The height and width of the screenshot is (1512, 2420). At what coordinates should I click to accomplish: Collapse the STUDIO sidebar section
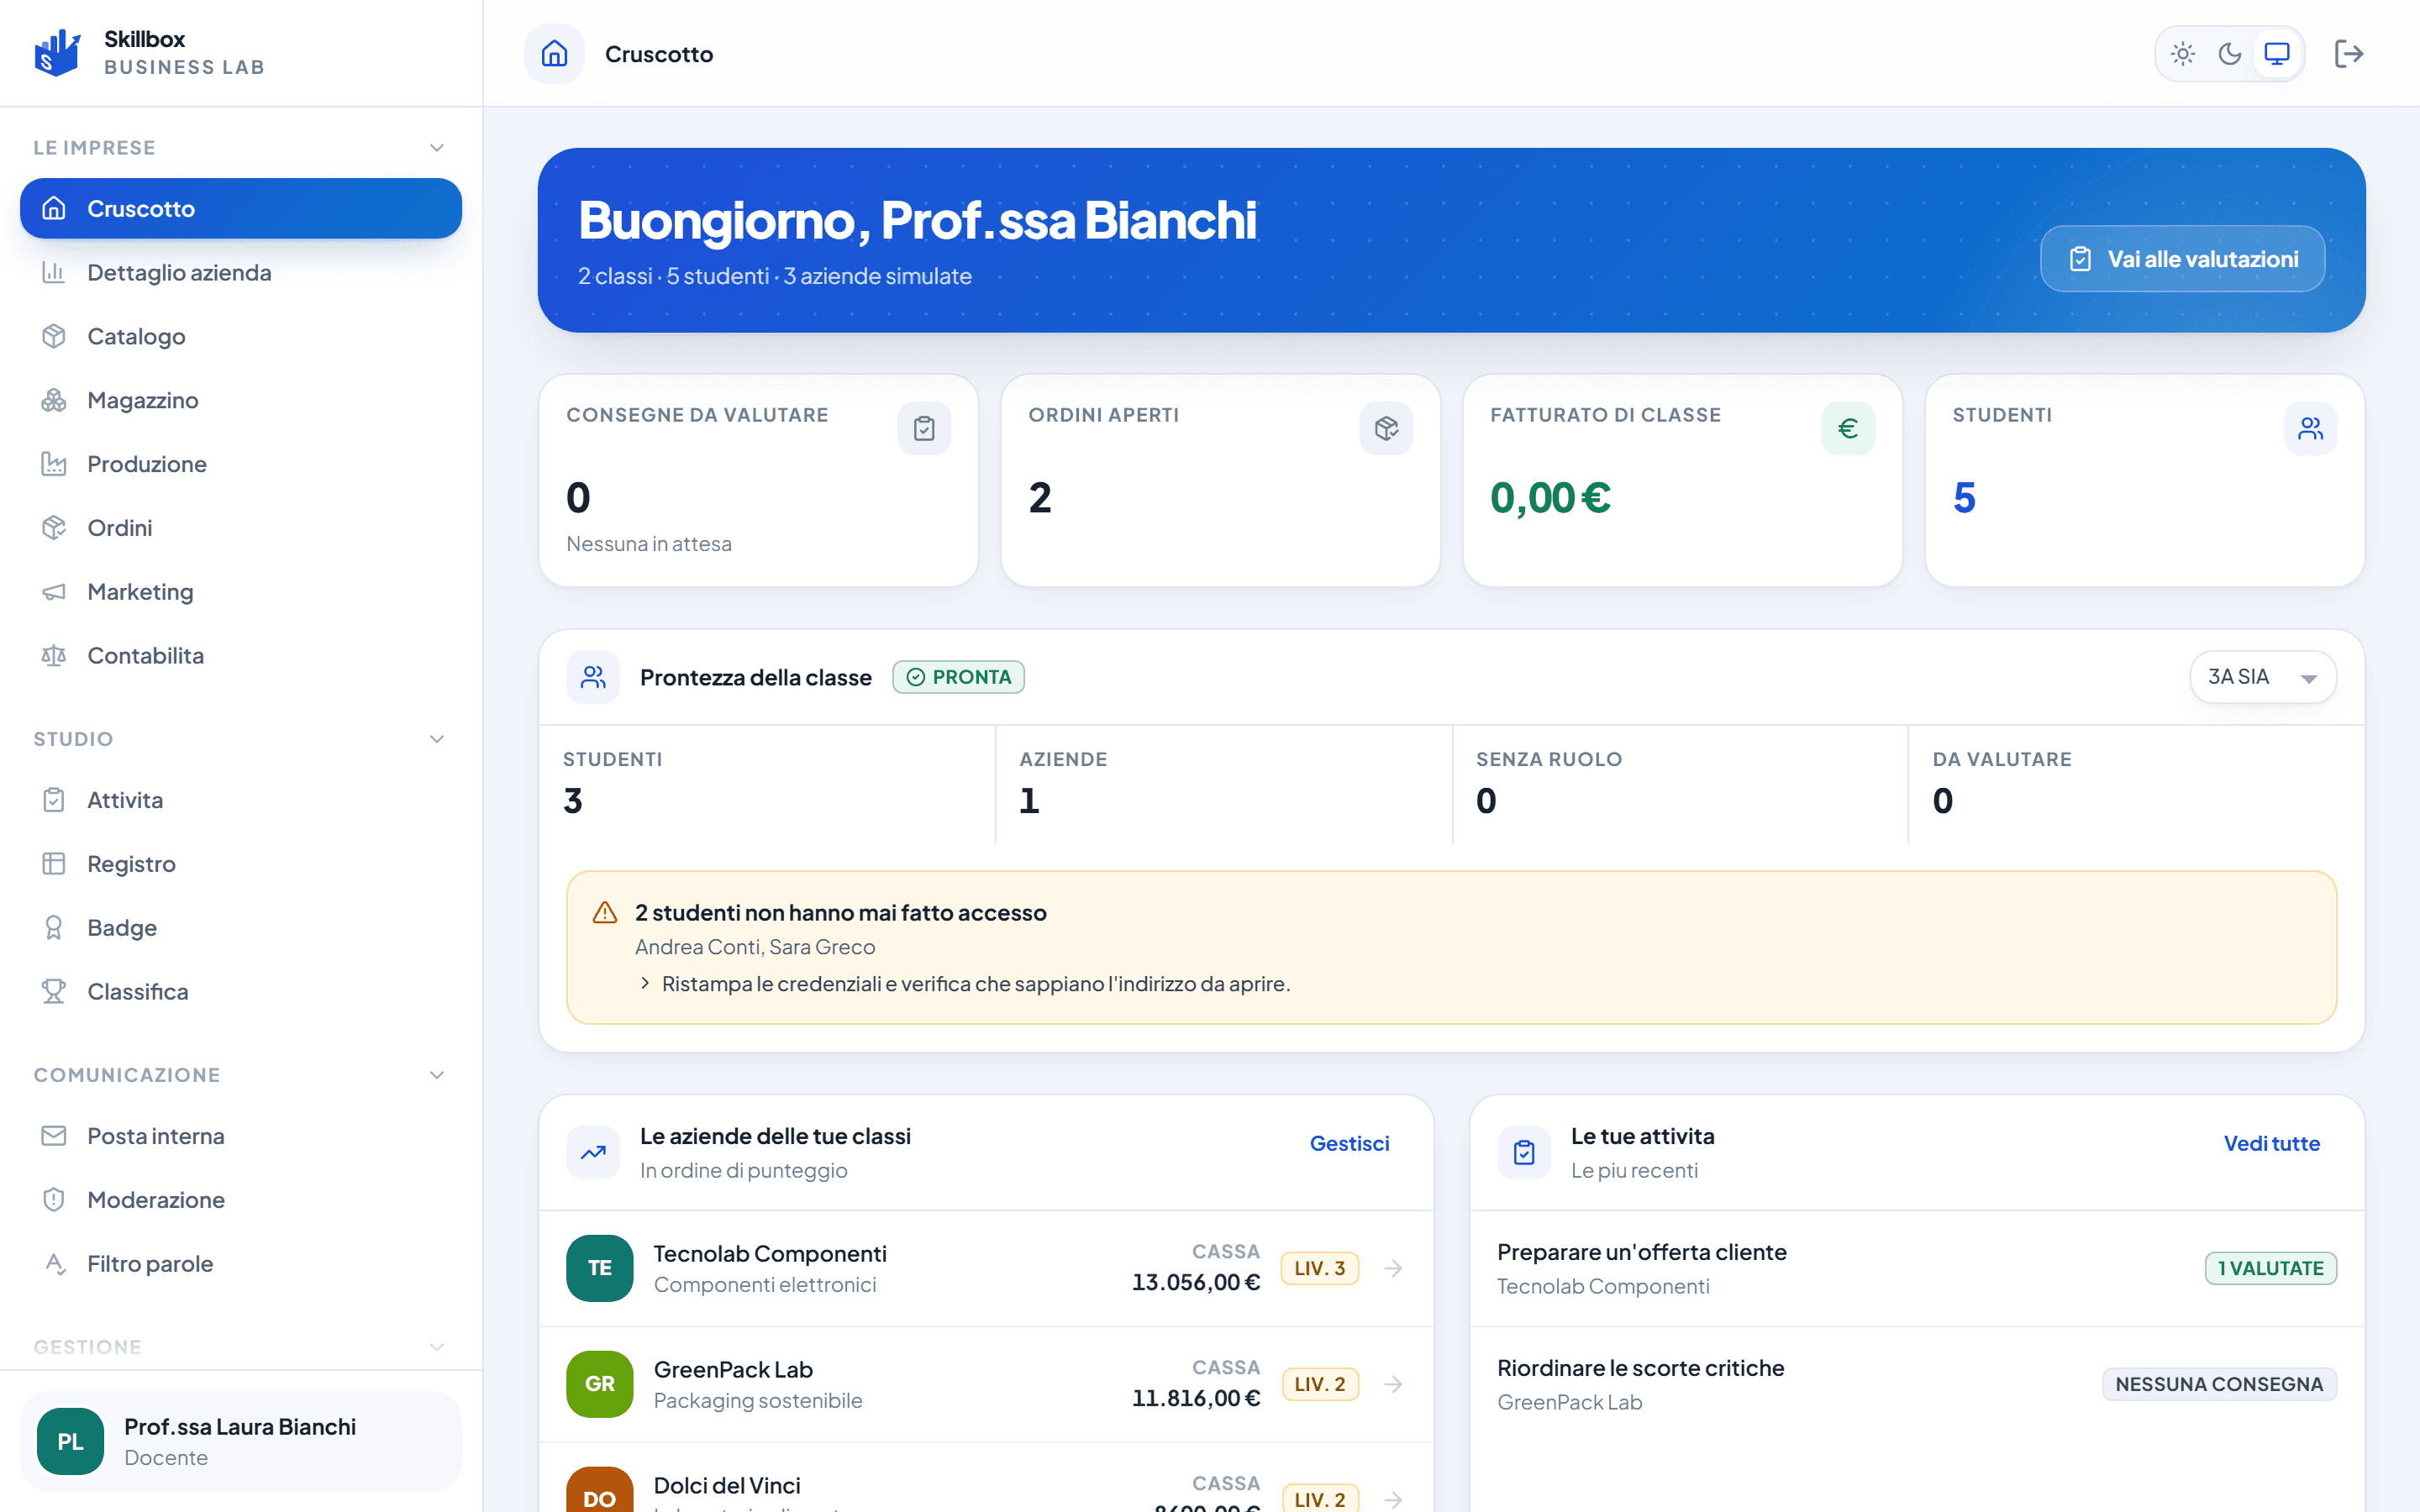point(437,739)
